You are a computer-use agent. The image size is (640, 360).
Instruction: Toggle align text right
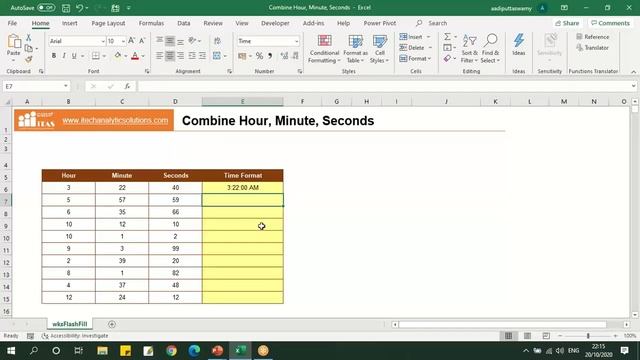pos(180,56)
